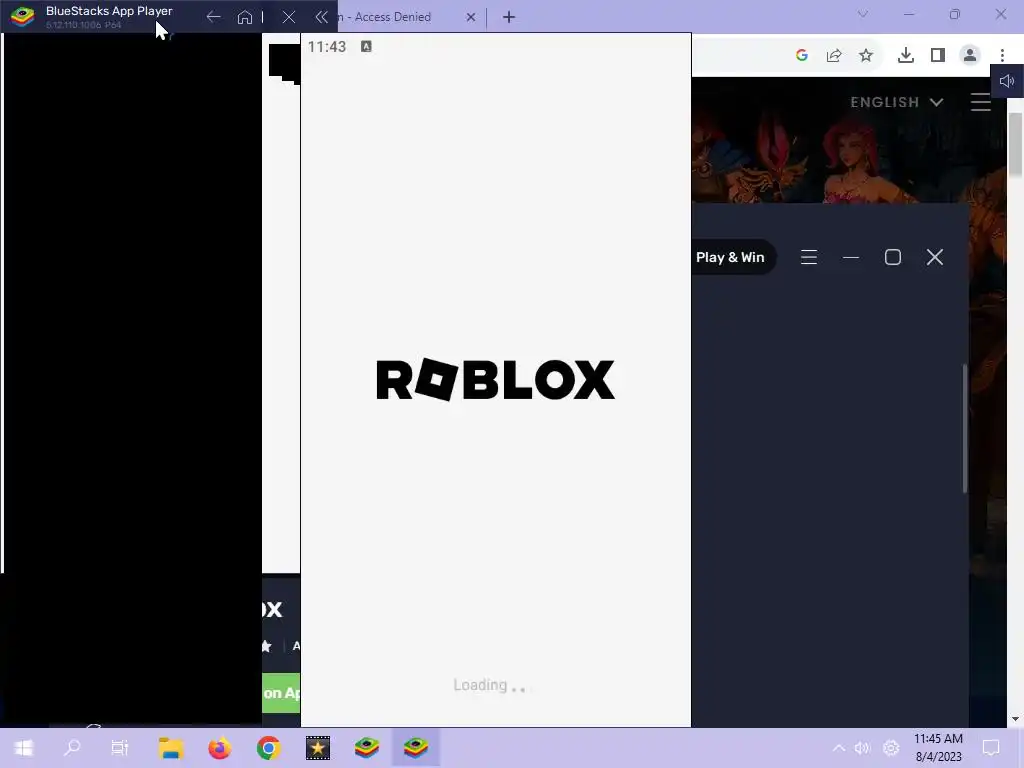
Task: Switch to active BlueStacks taskbar icon
Action: pyautogui.click(x=416, y=748)
